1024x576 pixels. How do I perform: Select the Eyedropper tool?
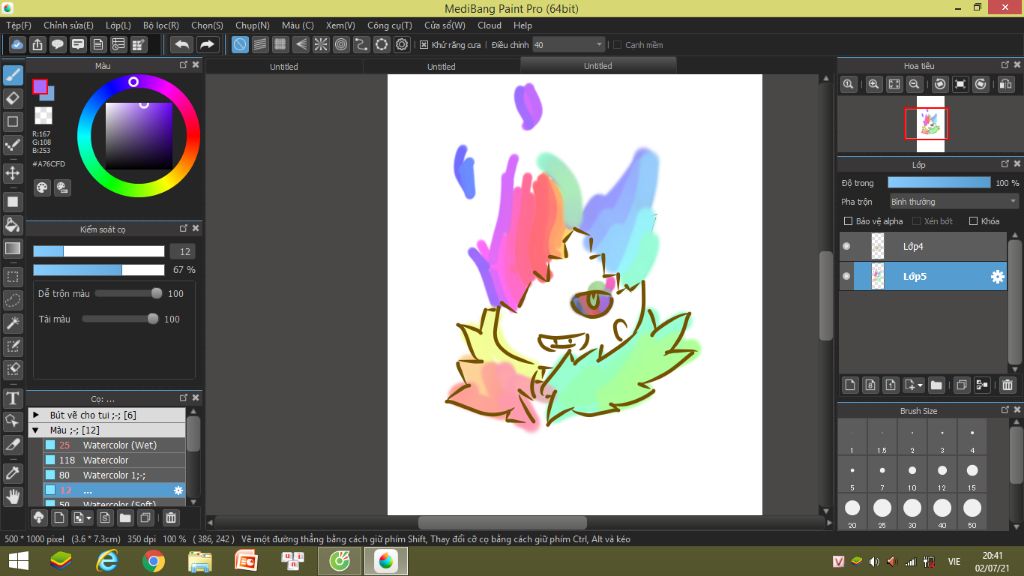coord(13,473)
